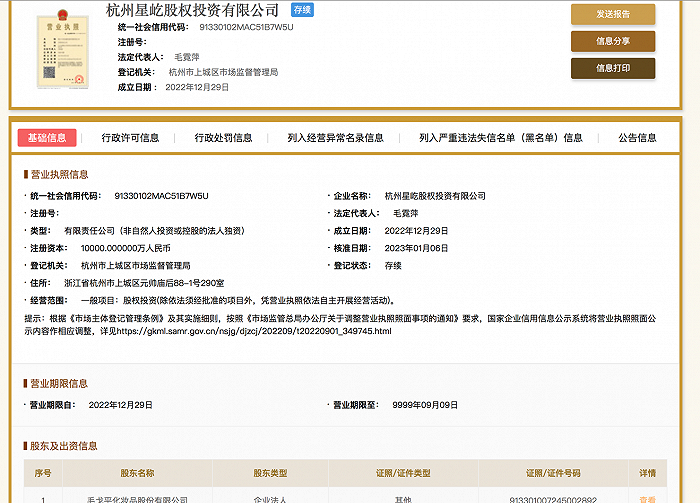Open the business license thumbnail image

(62, 48)
